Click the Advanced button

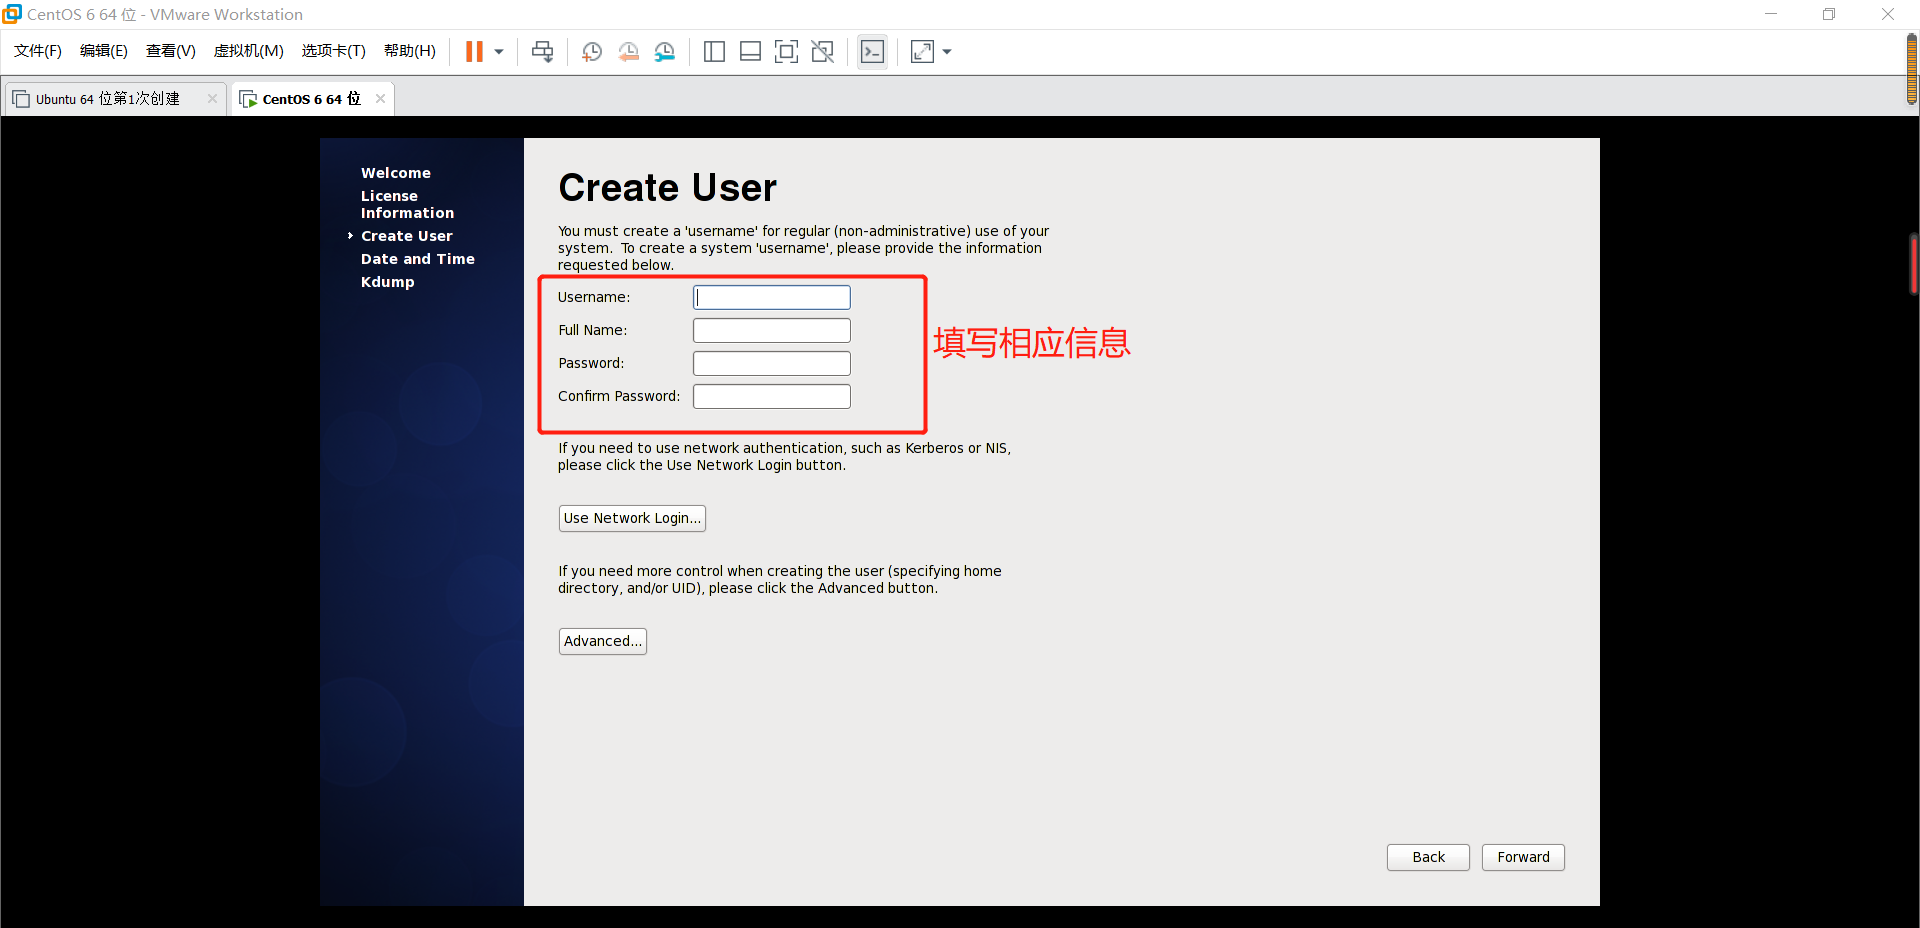click(x=603, y=641)
